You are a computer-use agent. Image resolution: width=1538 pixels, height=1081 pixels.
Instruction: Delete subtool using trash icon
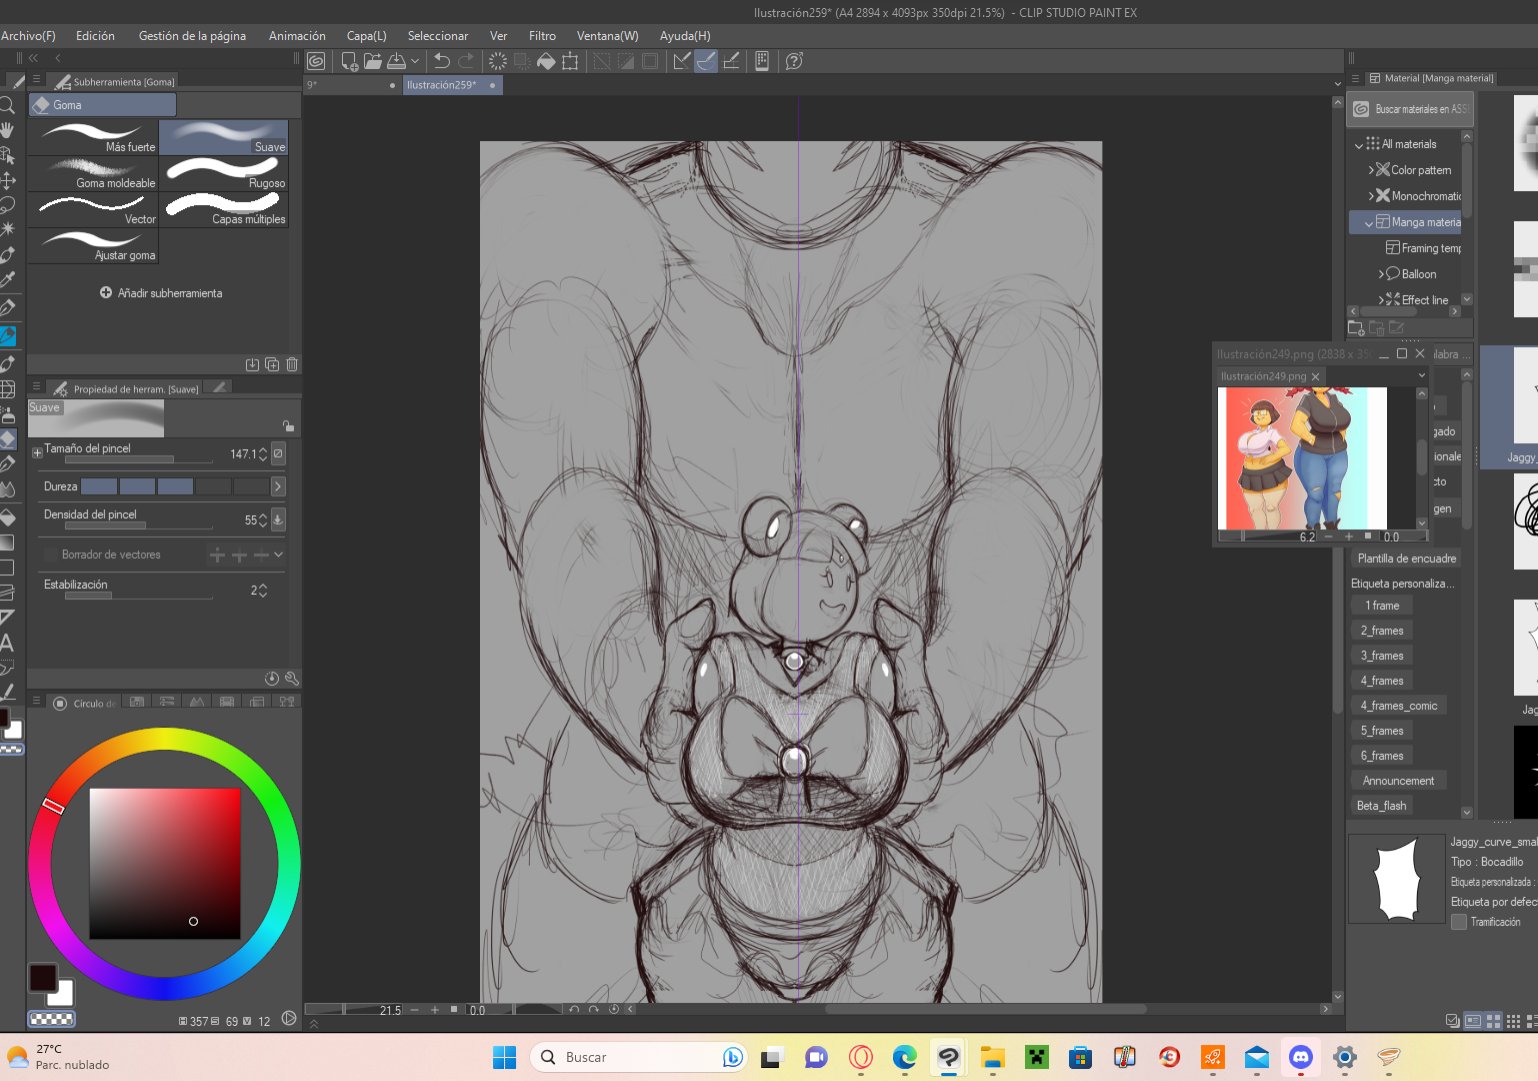(x=292, y=365)
